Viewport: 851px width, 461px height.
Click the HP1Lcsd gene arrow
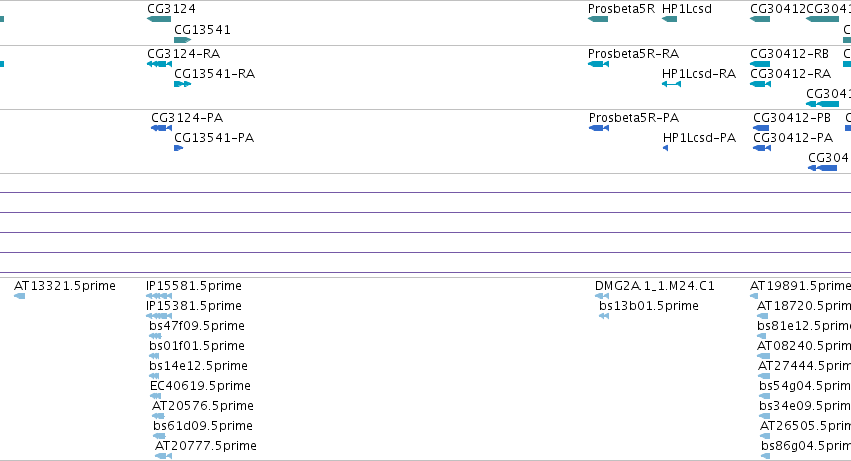click(669, 19)
